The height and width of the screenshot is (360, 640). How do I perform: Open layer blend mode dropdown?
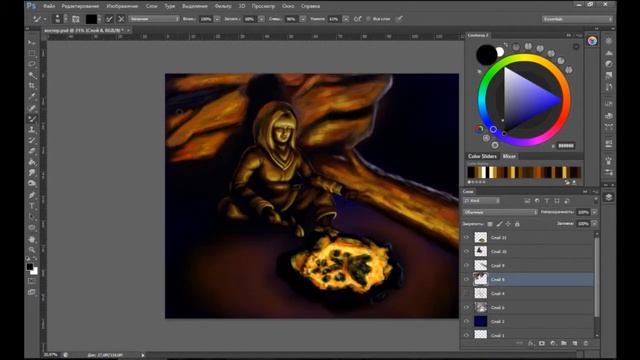point(500,212)
